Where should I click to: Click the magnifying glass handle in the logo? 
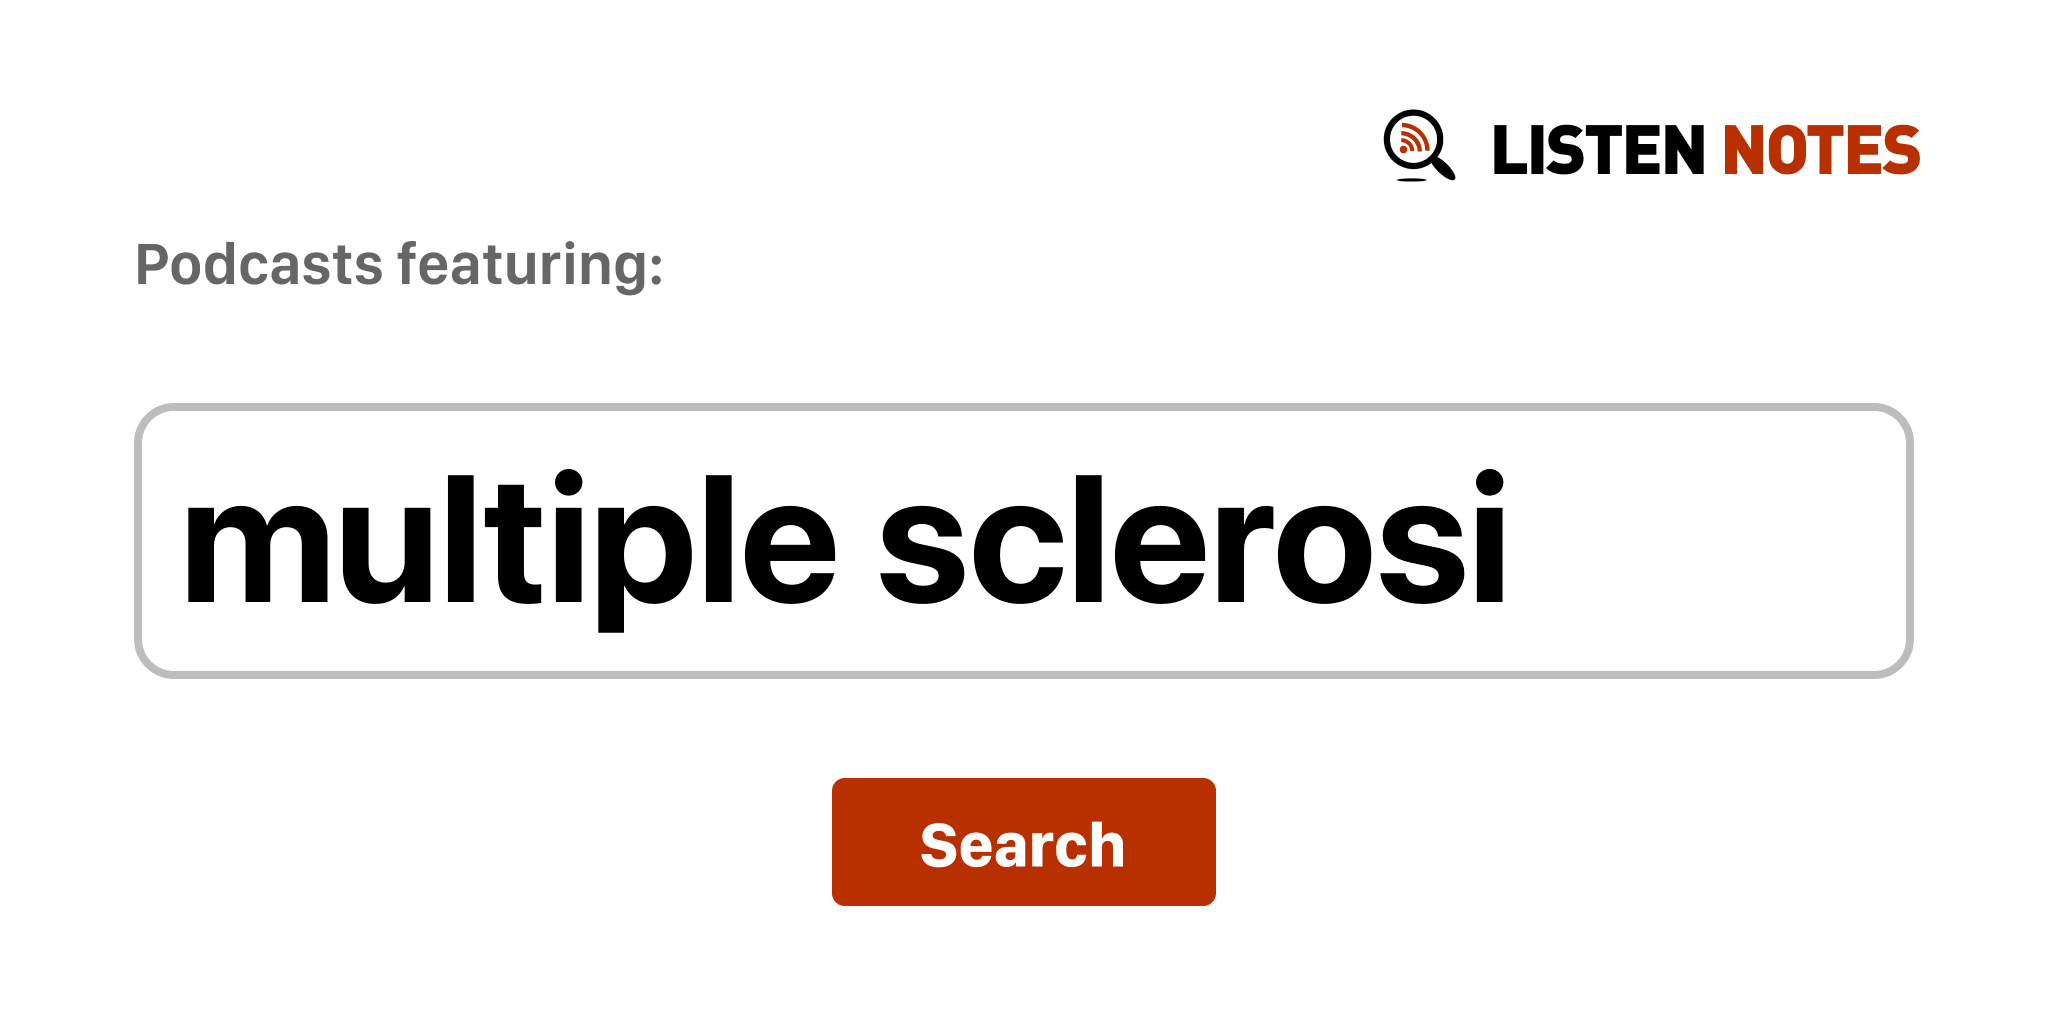pyautogui.click(x=1443, y=168)
